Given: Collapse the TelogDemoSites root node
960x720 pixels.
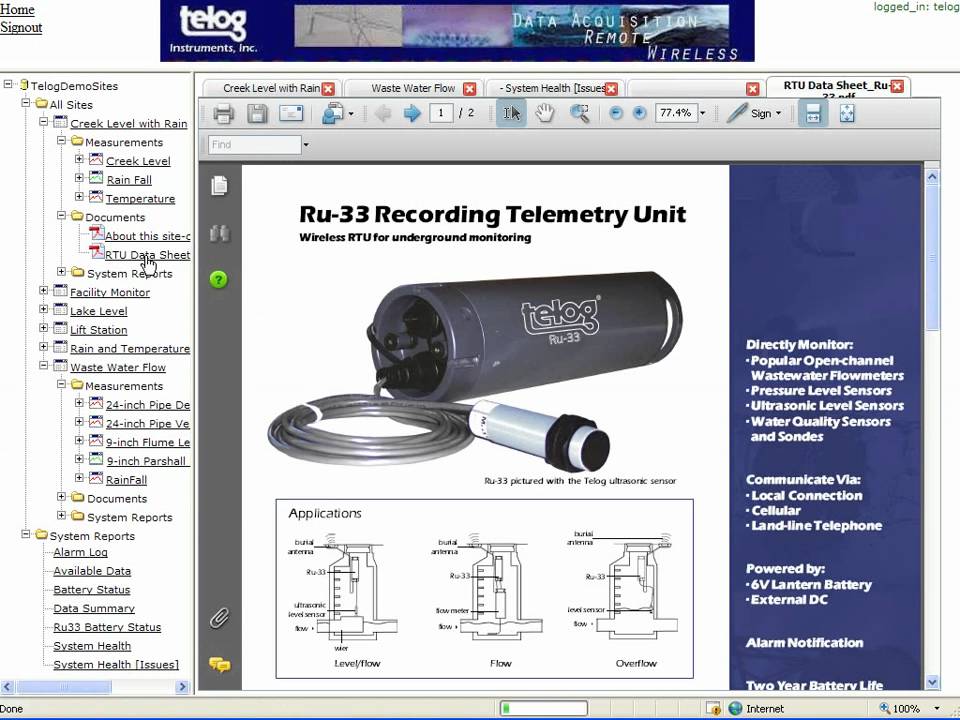Looking at the screenshot, I should (x=8, y=84).
